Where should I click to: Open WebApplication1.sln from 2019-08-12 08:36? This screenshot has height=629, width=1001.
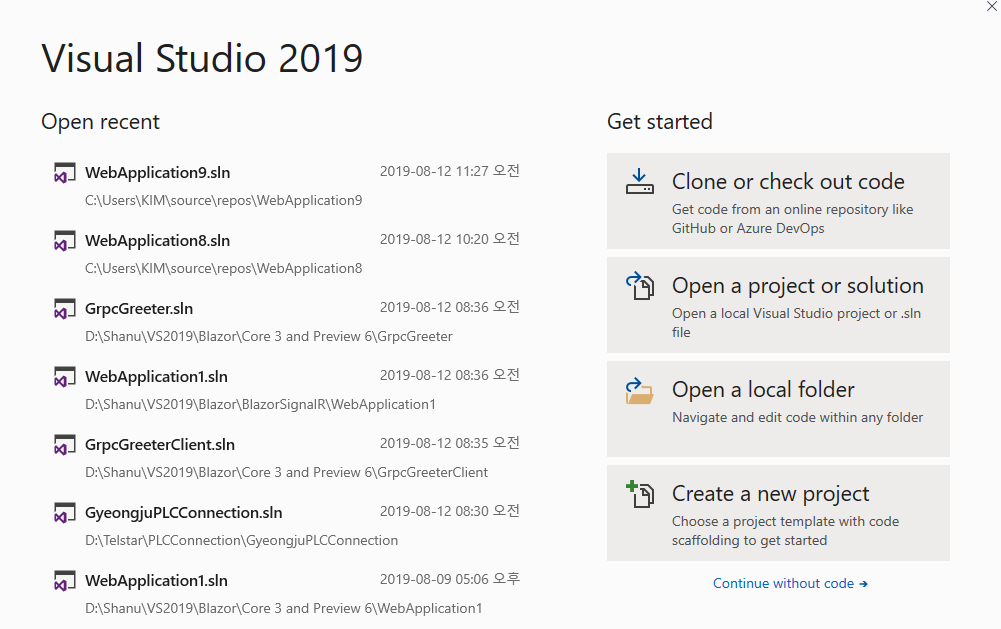[156, 377]
